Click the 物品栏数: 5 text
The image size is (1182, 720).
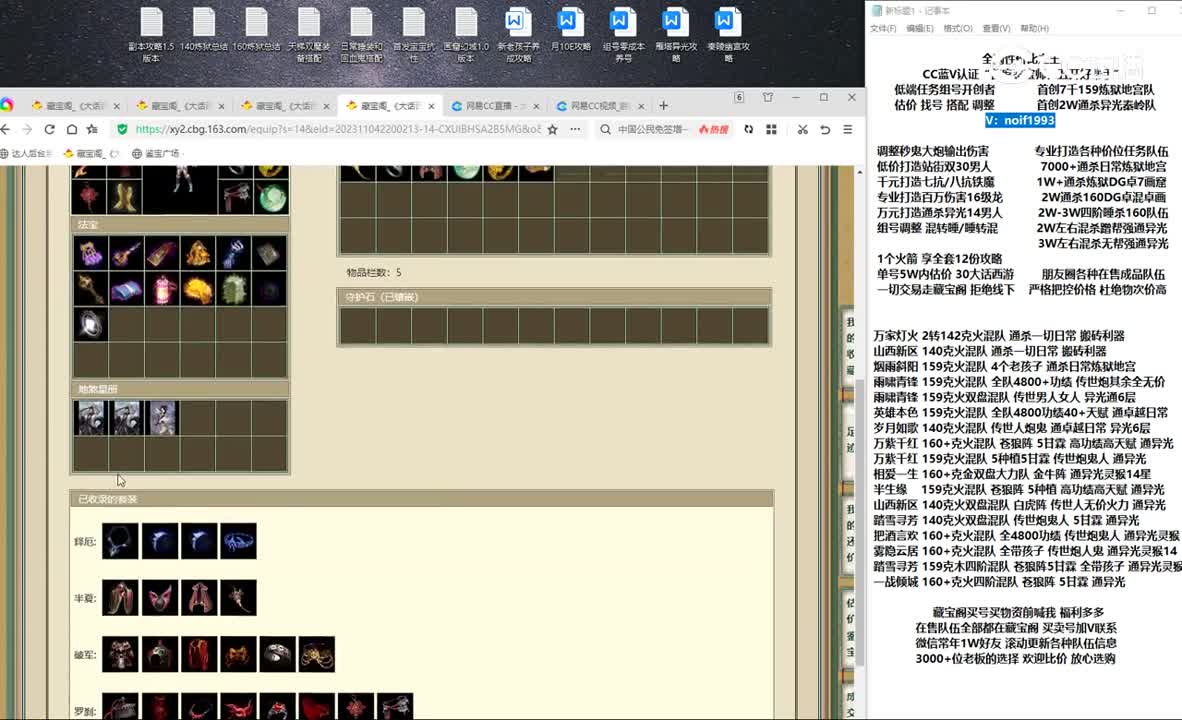[x=374, y=273]
